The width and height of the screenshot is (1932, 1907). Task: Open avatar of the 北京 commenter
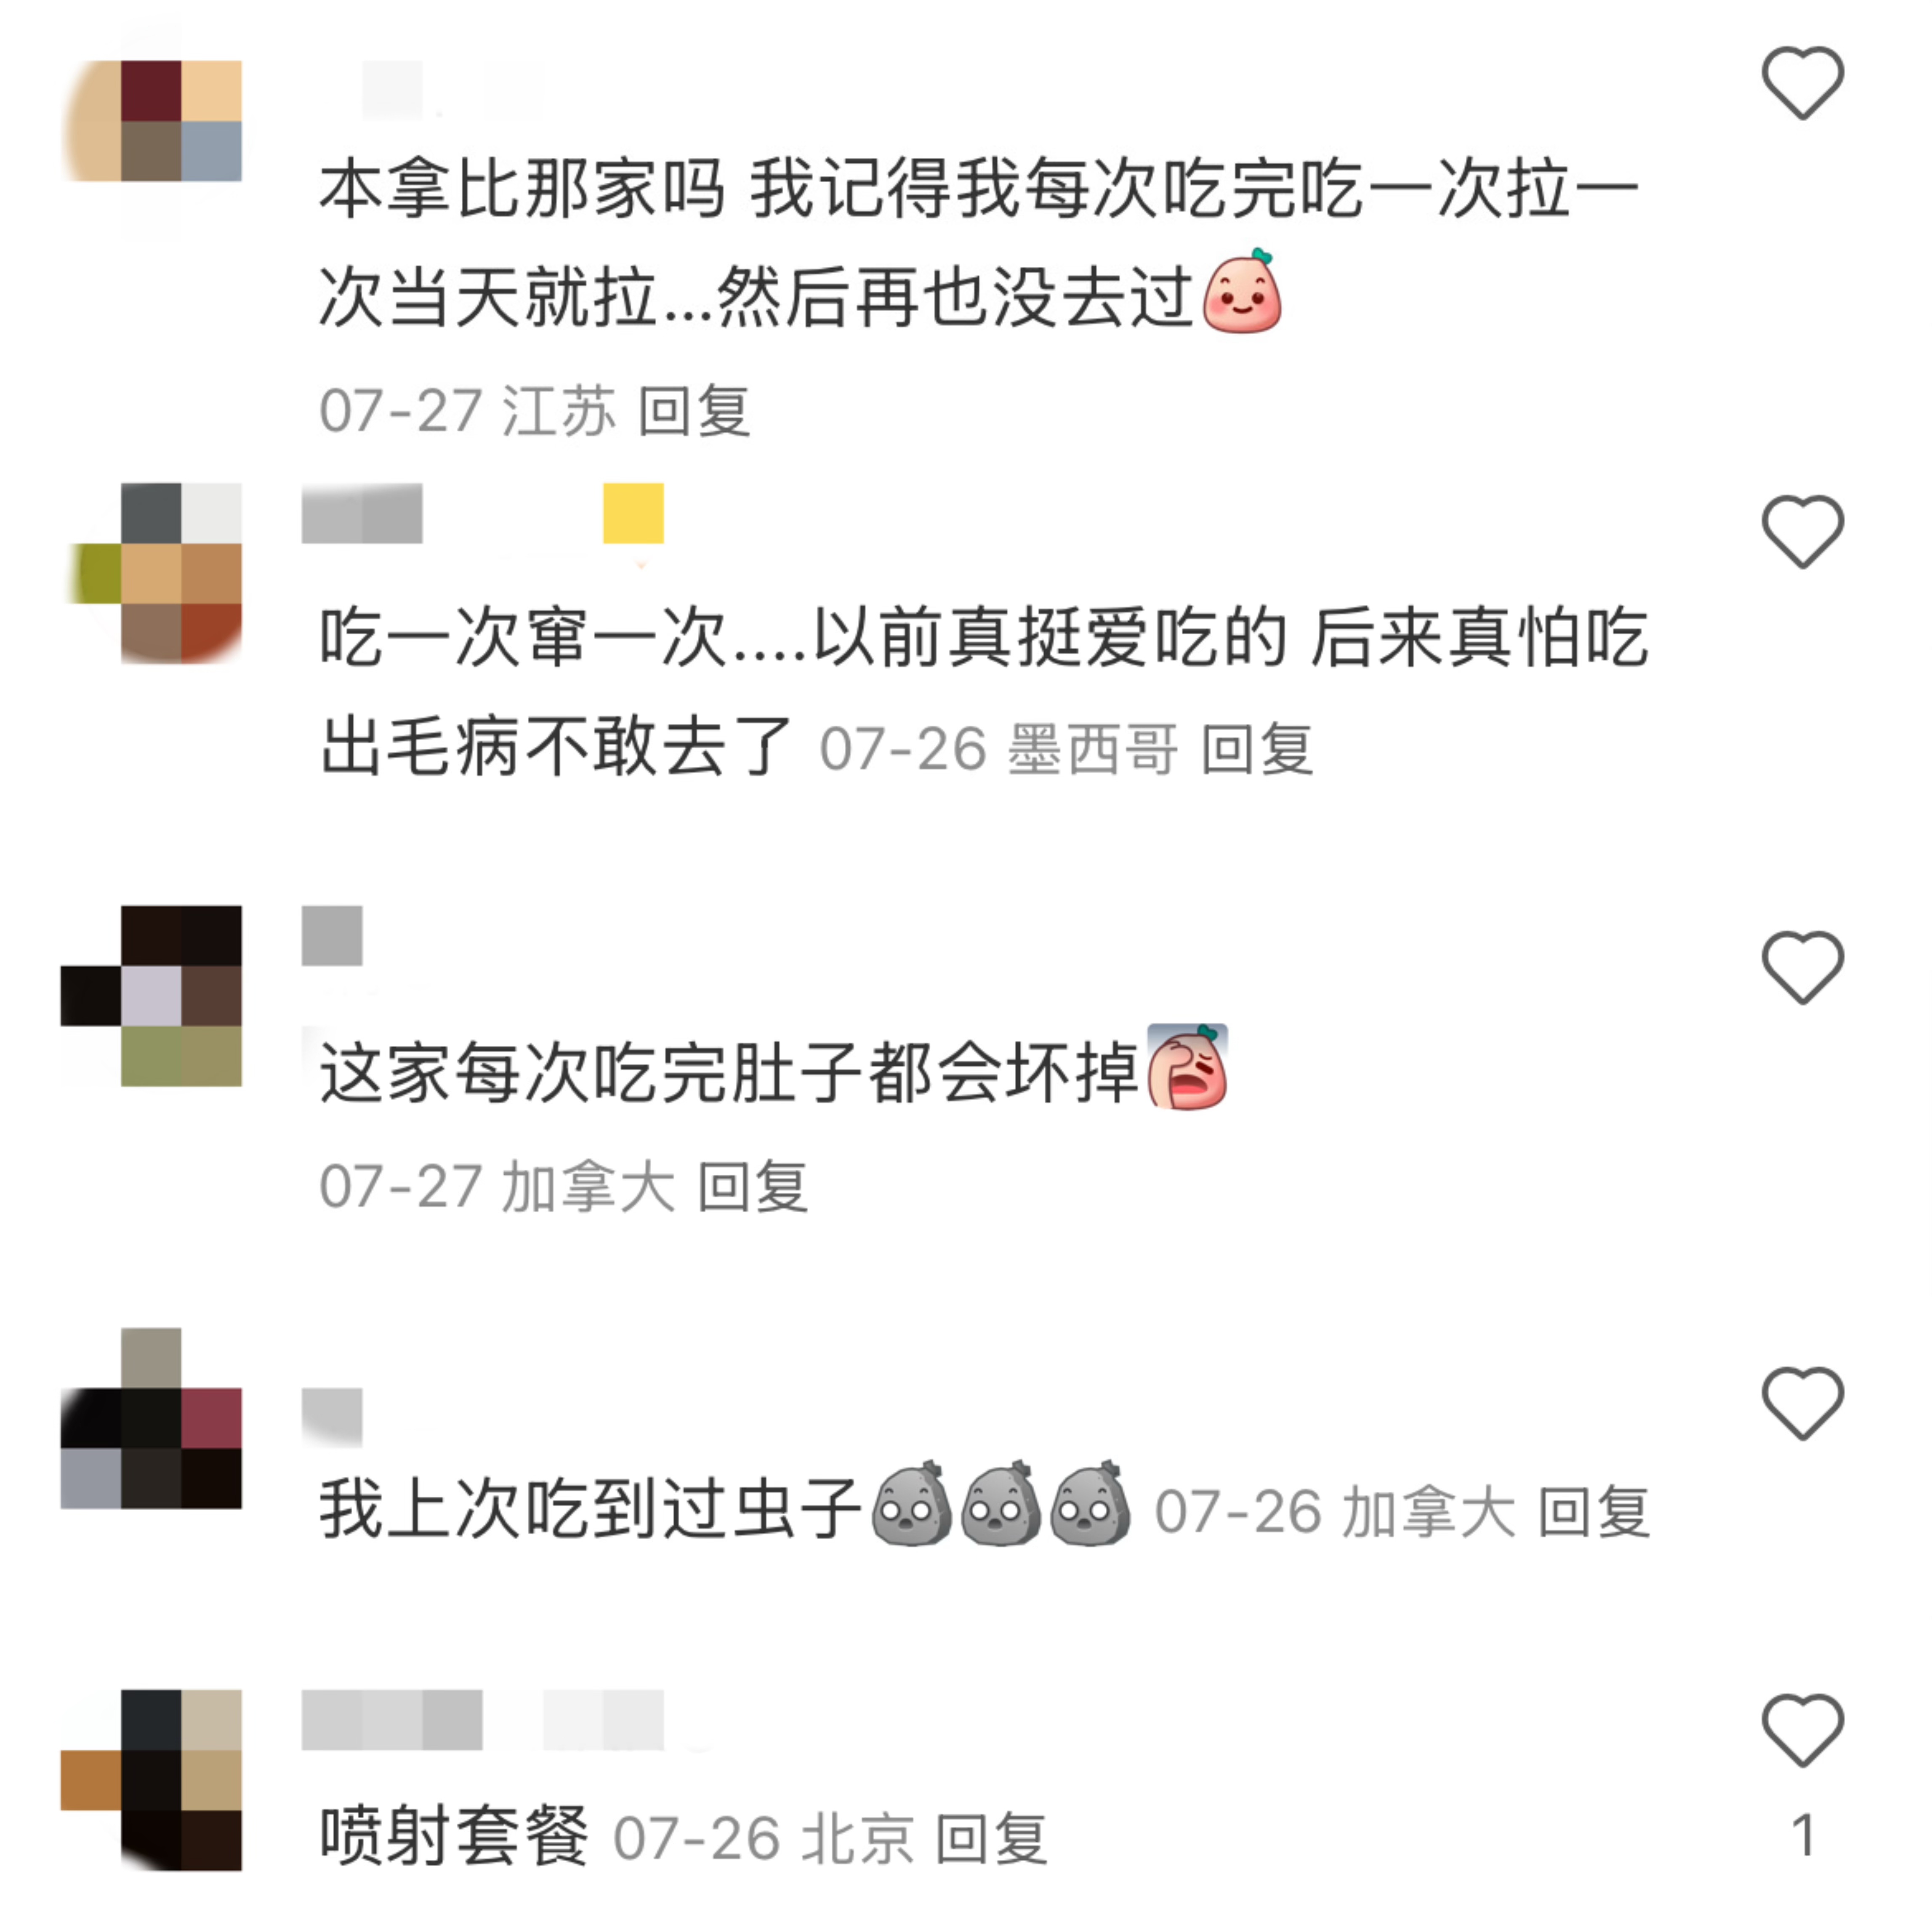pos(151,1780)
